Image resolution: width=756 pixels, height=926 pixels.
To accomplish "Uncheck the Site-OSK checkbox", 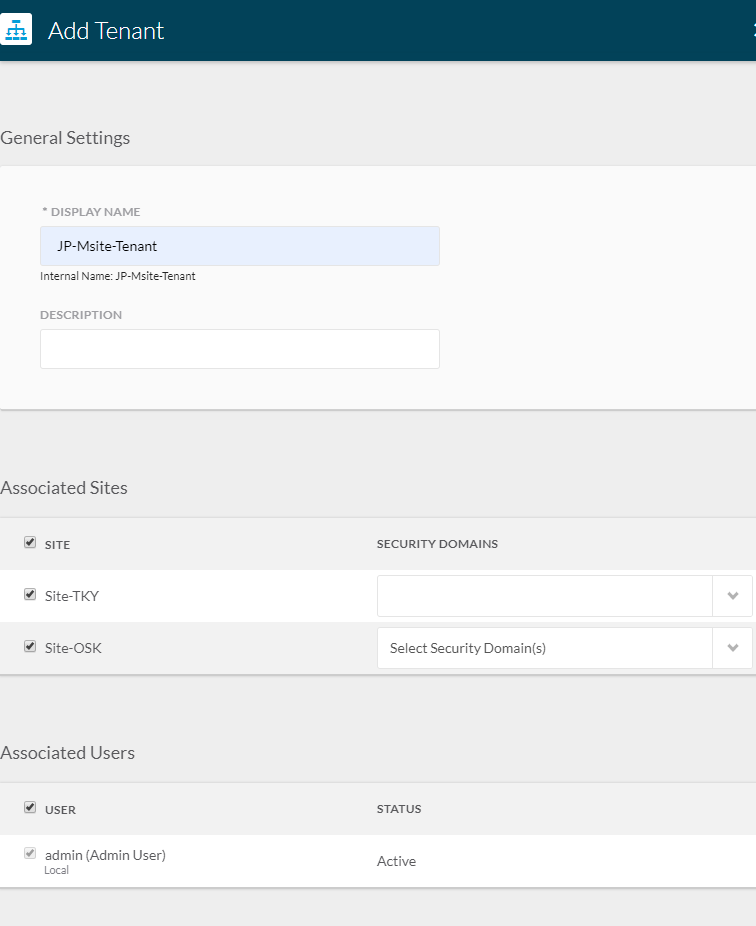I will pyautogui.click(x=30, y=647).
